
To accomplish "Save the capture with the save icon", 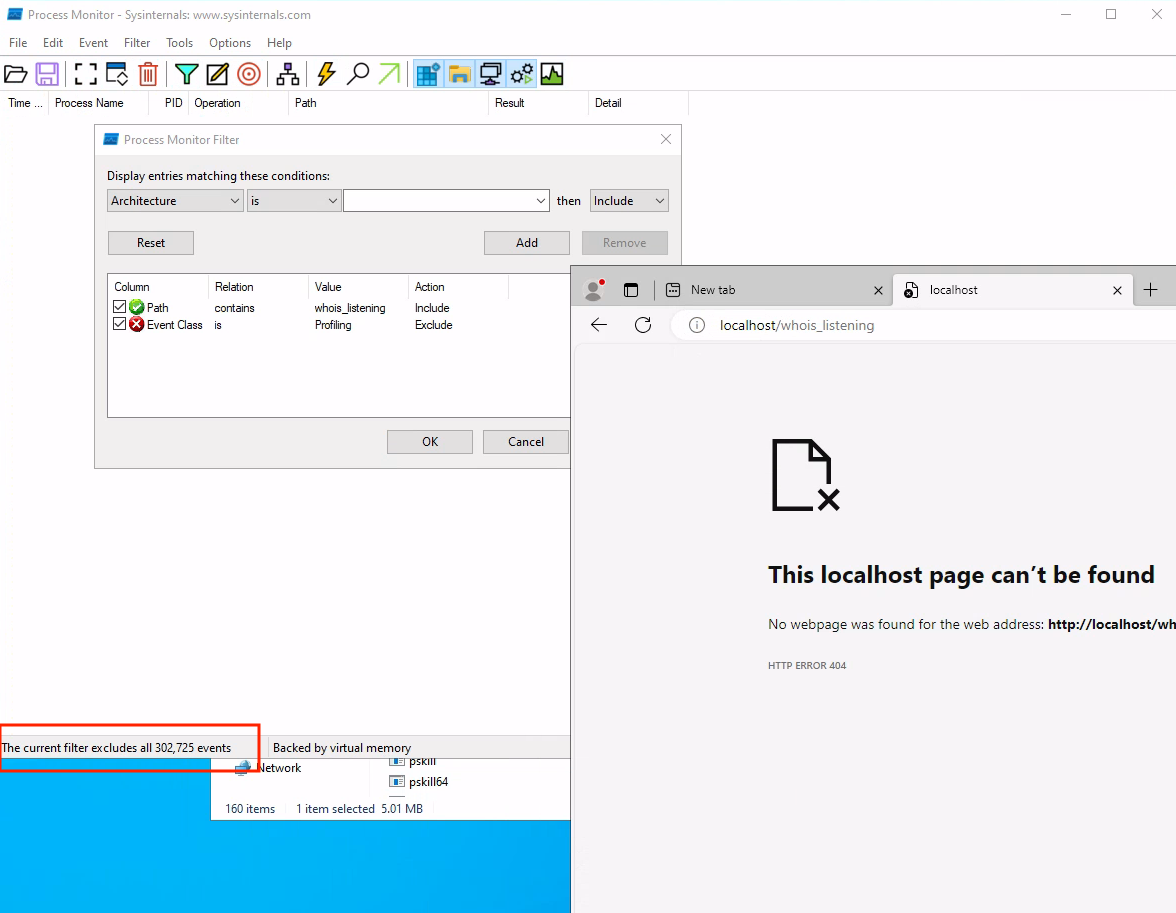I will click(46, 73).
